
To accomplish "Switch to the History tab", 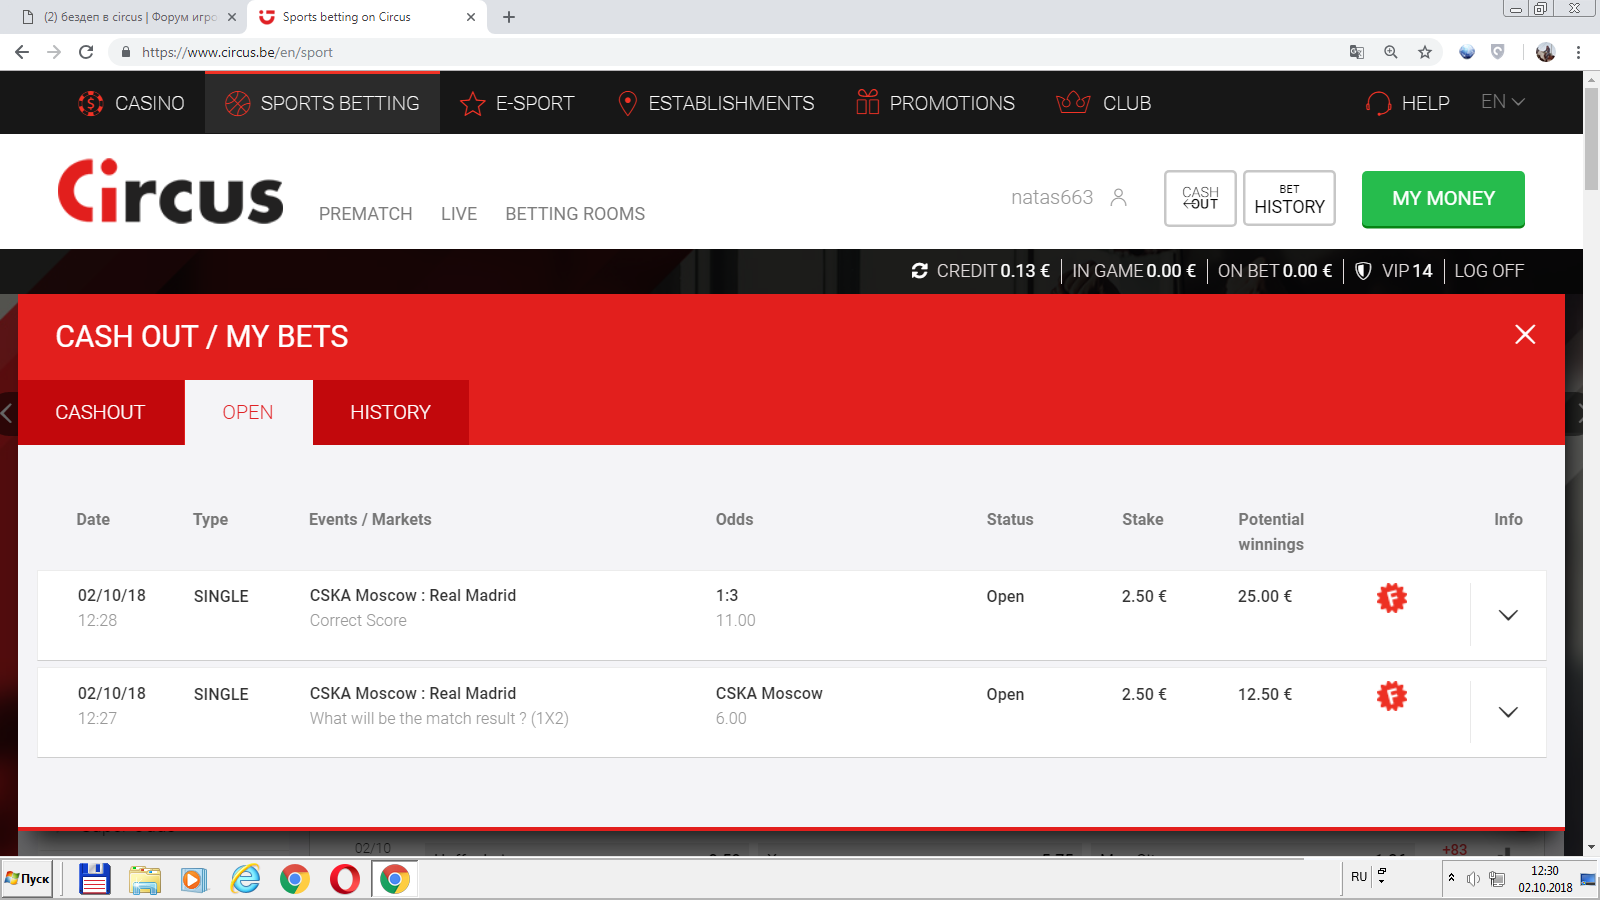I will point(390,412).
